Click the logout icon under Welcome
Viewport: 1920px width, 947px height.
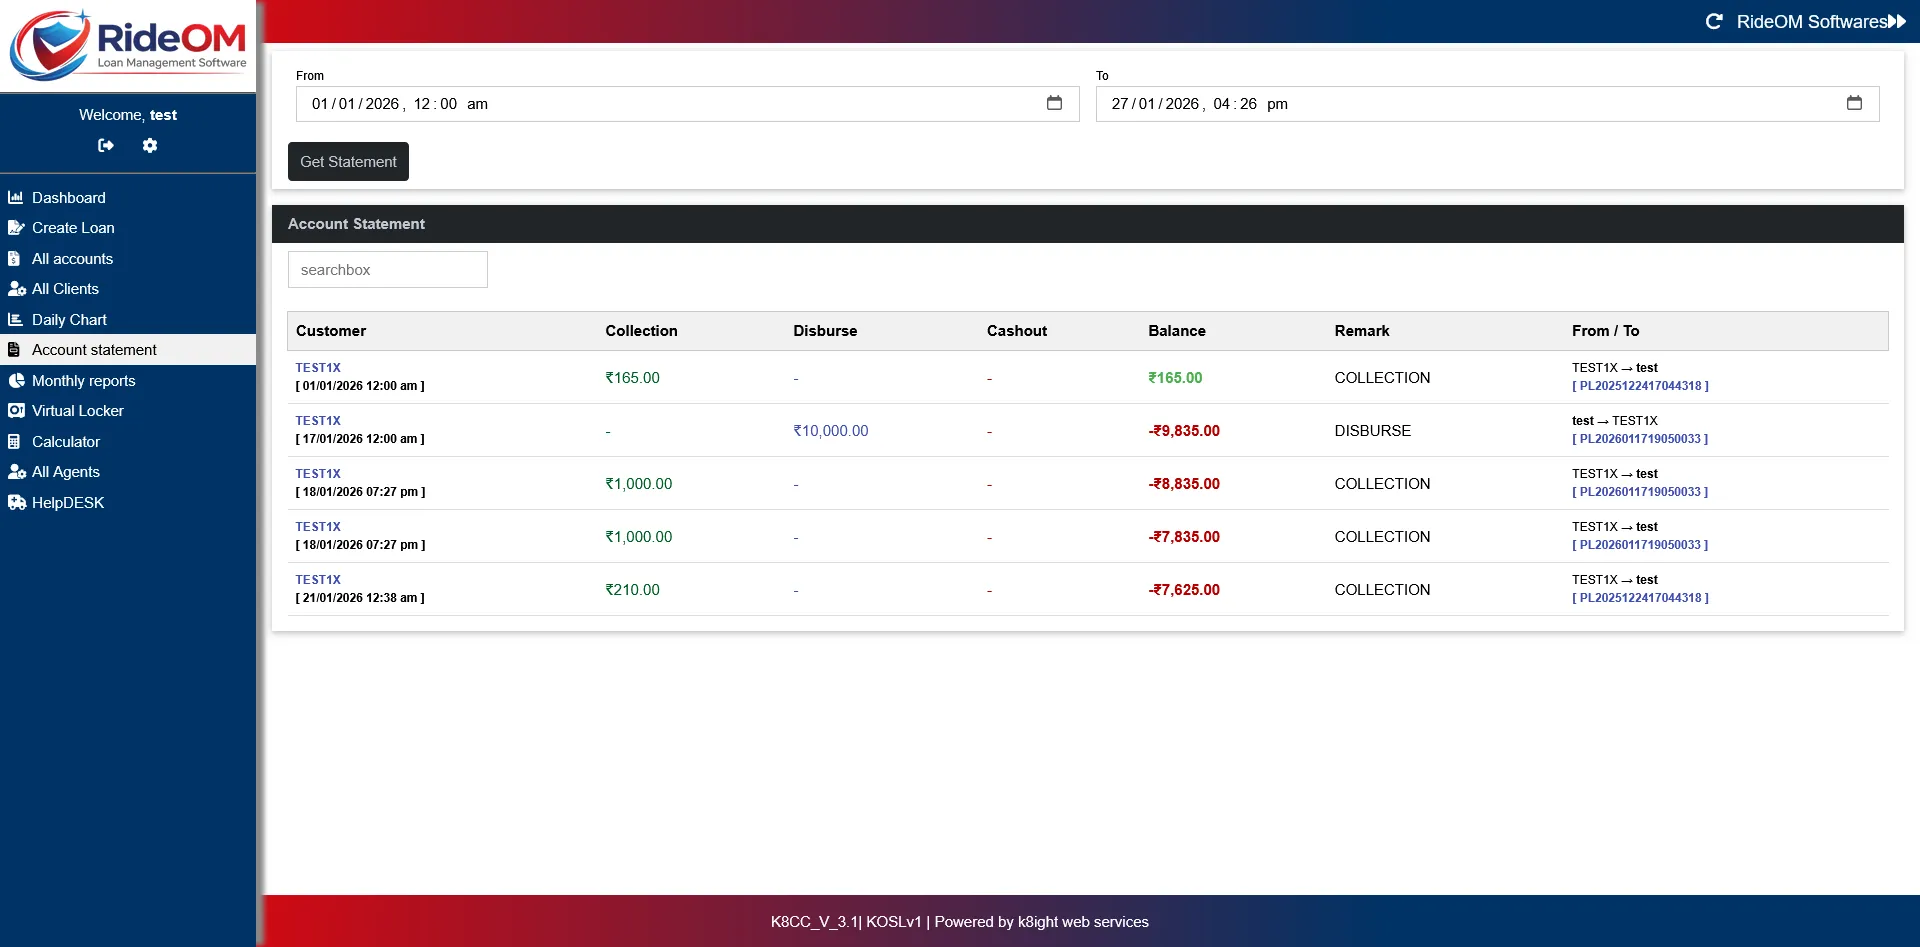coord(106,146)
